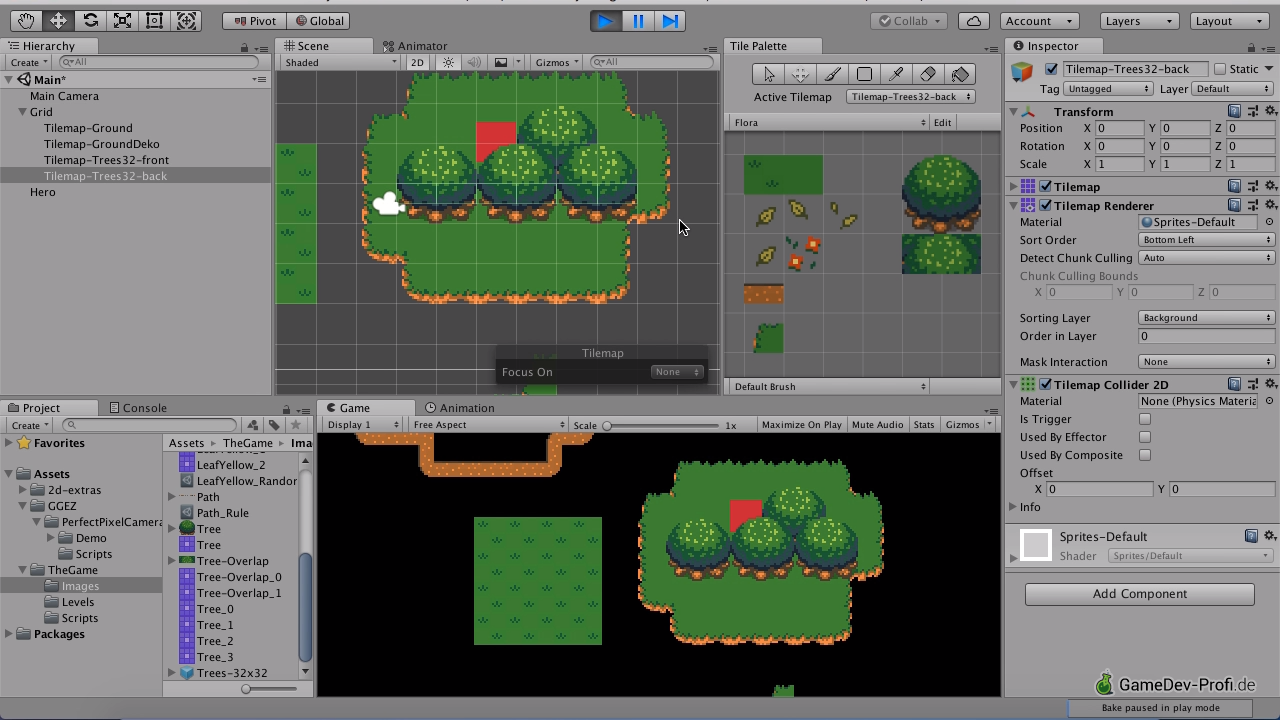1280x720 pixels.
Task: Select the box fill rectangle tool
Action: [864, 74]
